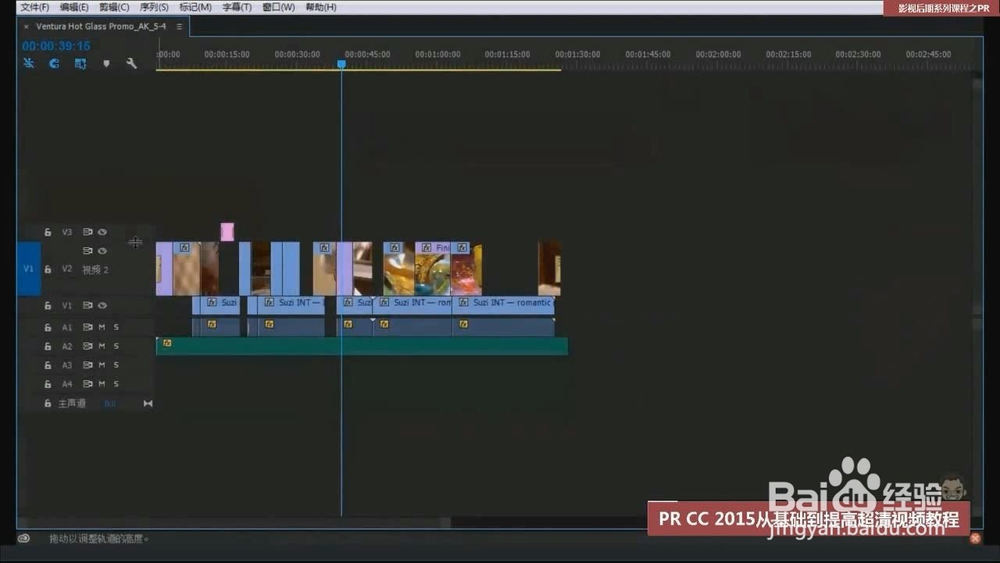Toggle sync lock for track V3

[x=87, y=232]
